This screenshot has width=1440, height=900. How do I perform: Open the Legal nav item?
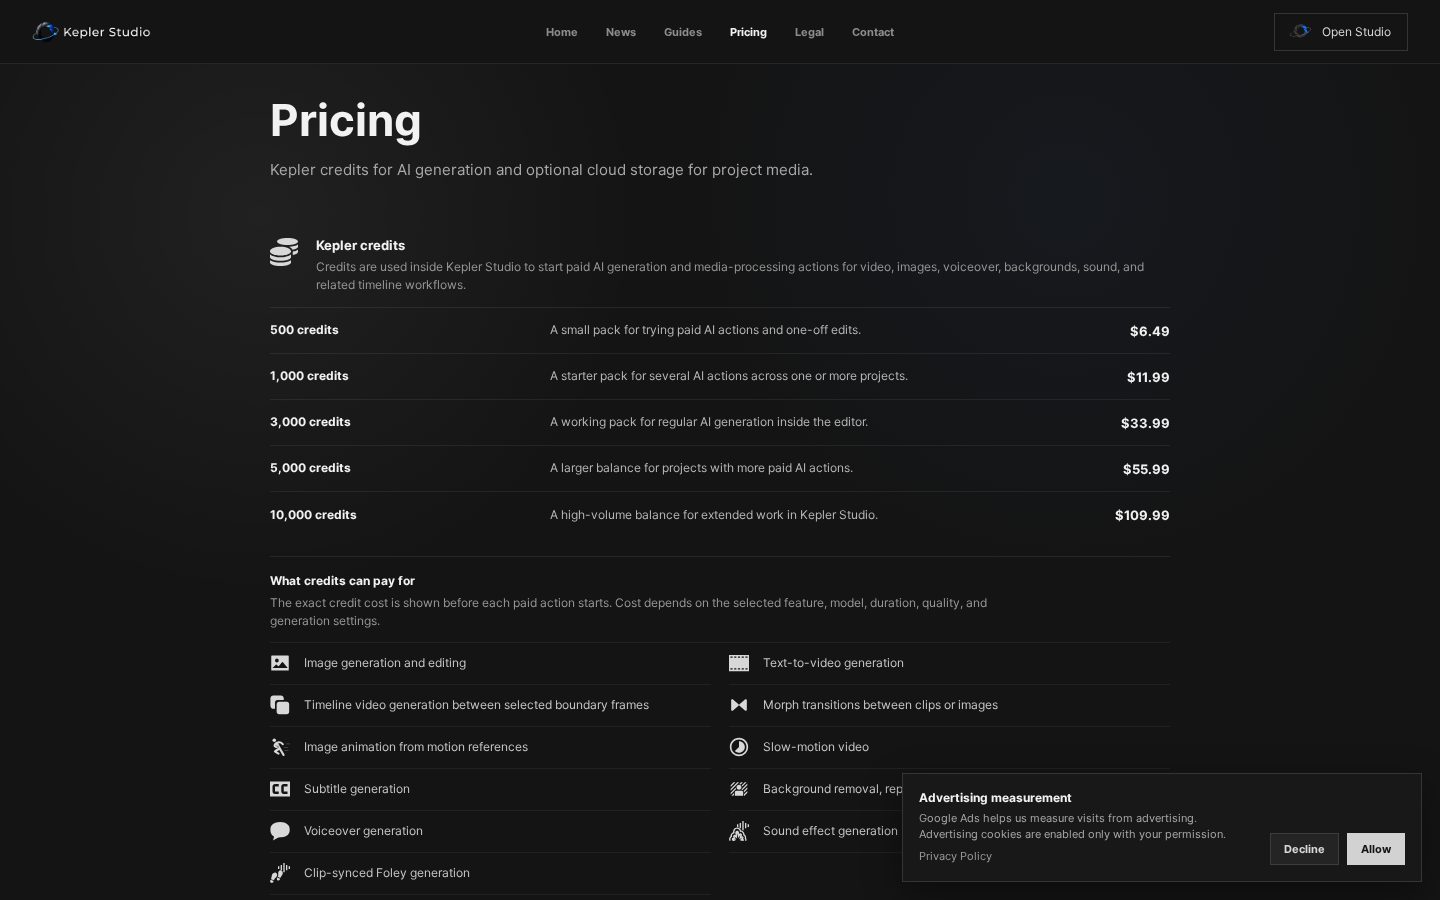pos(809,32)
